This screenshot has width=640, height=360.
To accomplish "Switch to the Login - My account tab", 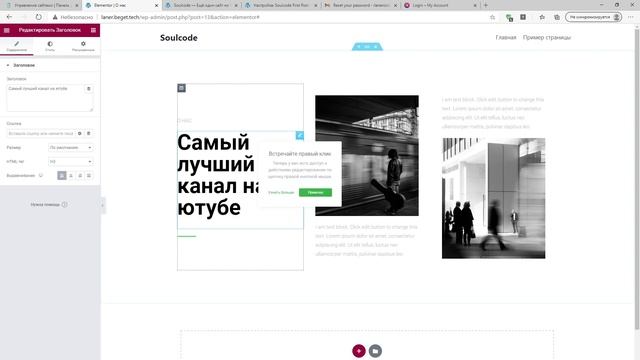I will [x=440, y=5].
